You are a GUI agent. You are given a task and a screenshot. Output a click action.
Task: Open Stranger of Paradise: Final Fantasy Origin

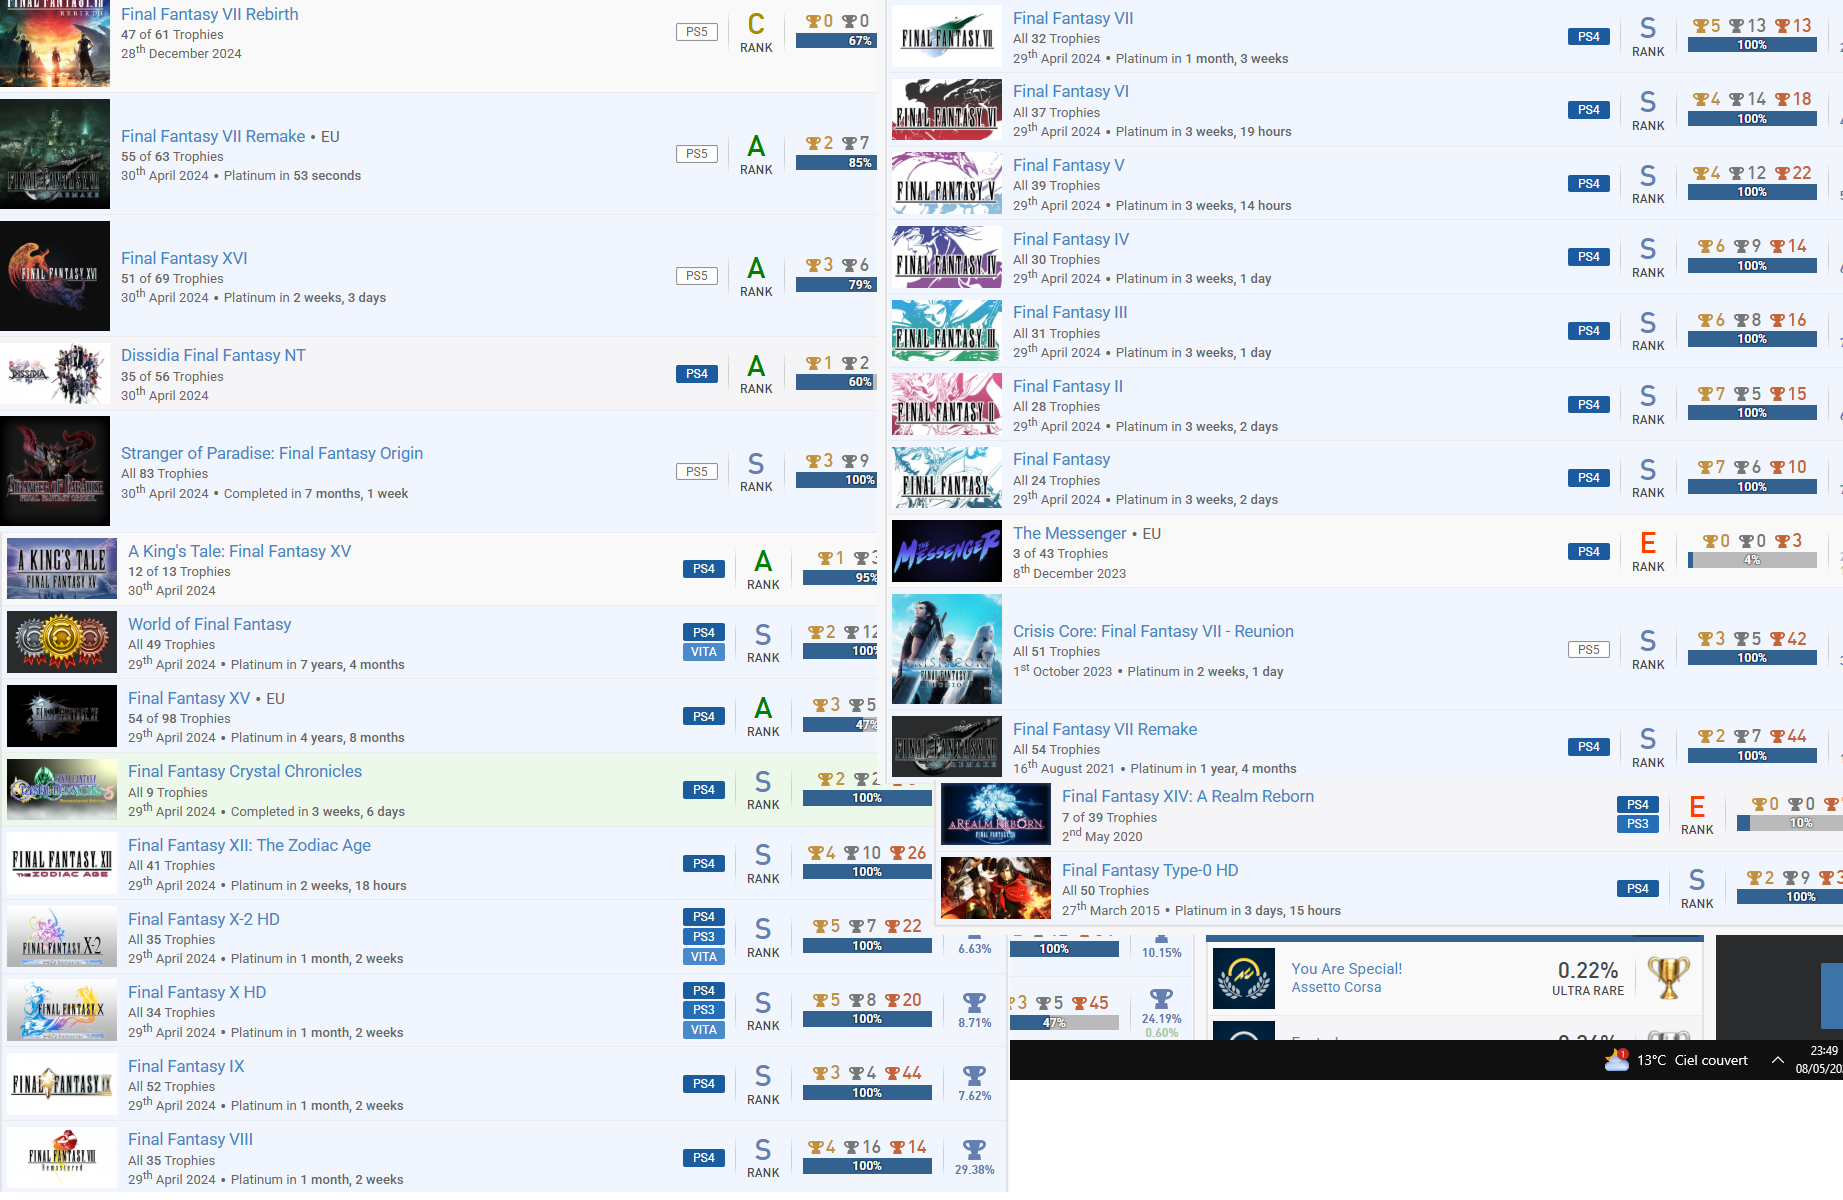(x=272, y=453)
